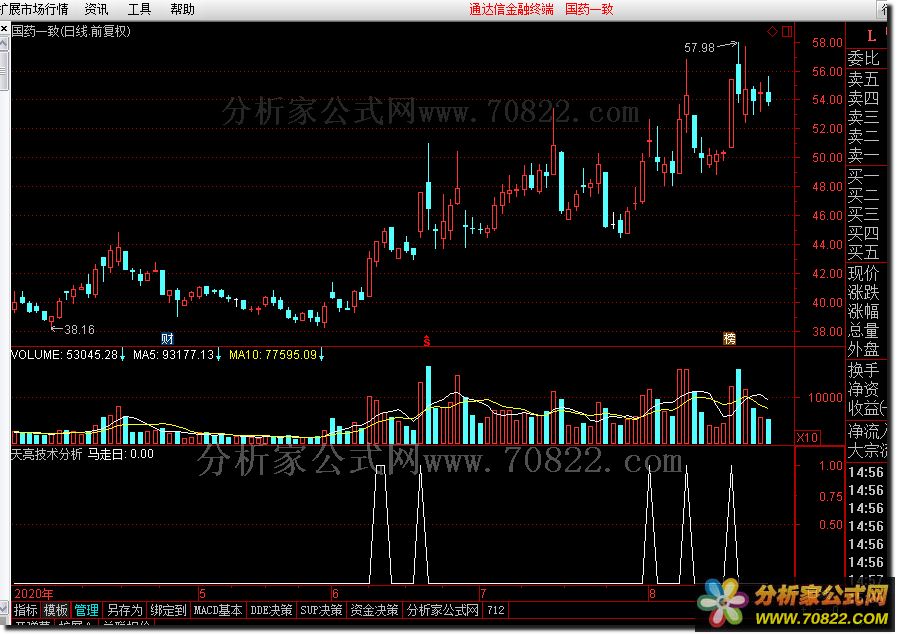The height and width of the screenshot is (634, 897).
Task: Select the 712 template tab
Action: pyautogui.click(x=495, y=610)
